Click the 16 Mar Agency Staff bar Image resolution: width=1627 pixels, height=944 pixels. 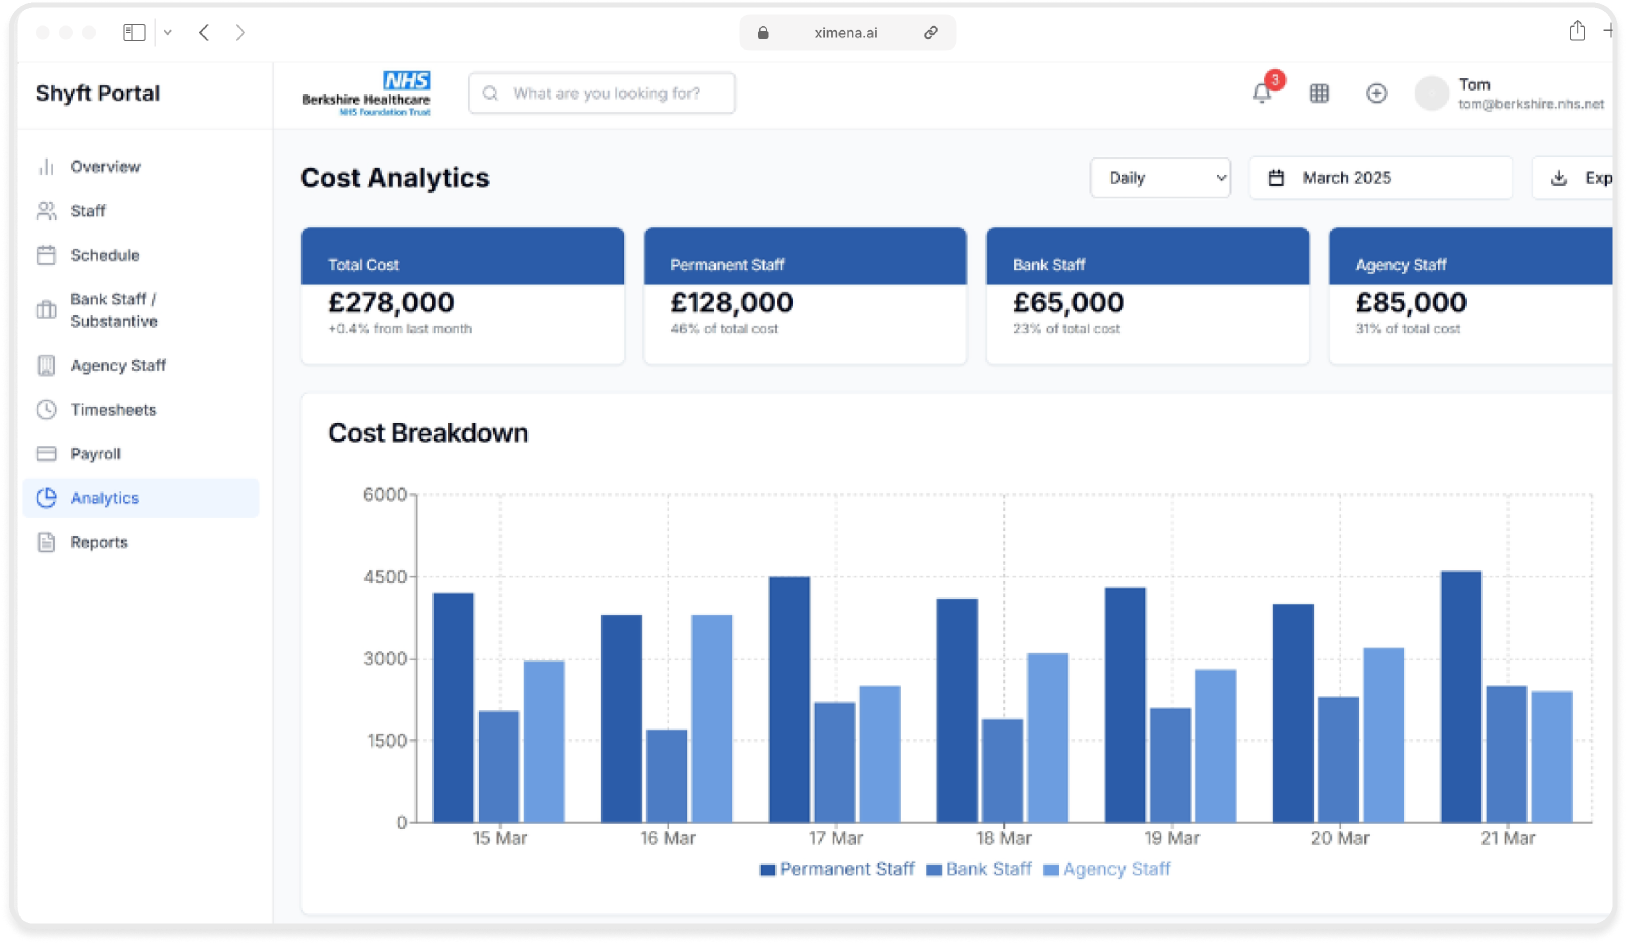tap(712, 719)
